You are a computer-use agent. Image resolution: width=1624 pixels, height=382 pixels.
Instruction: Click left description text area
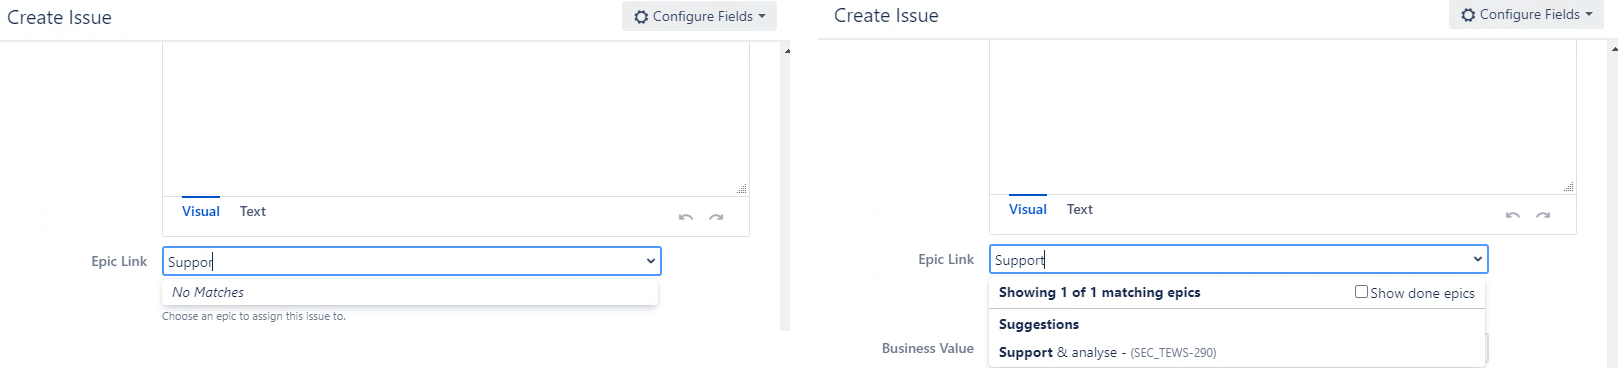point(456,119)
